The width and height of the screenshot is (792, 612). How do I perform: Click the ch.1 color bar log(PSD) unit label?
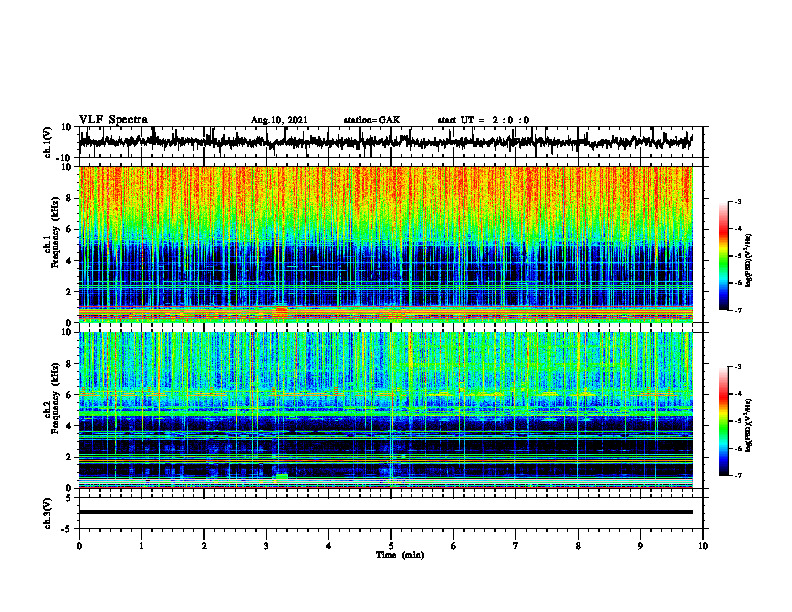(x=748, y=261)
